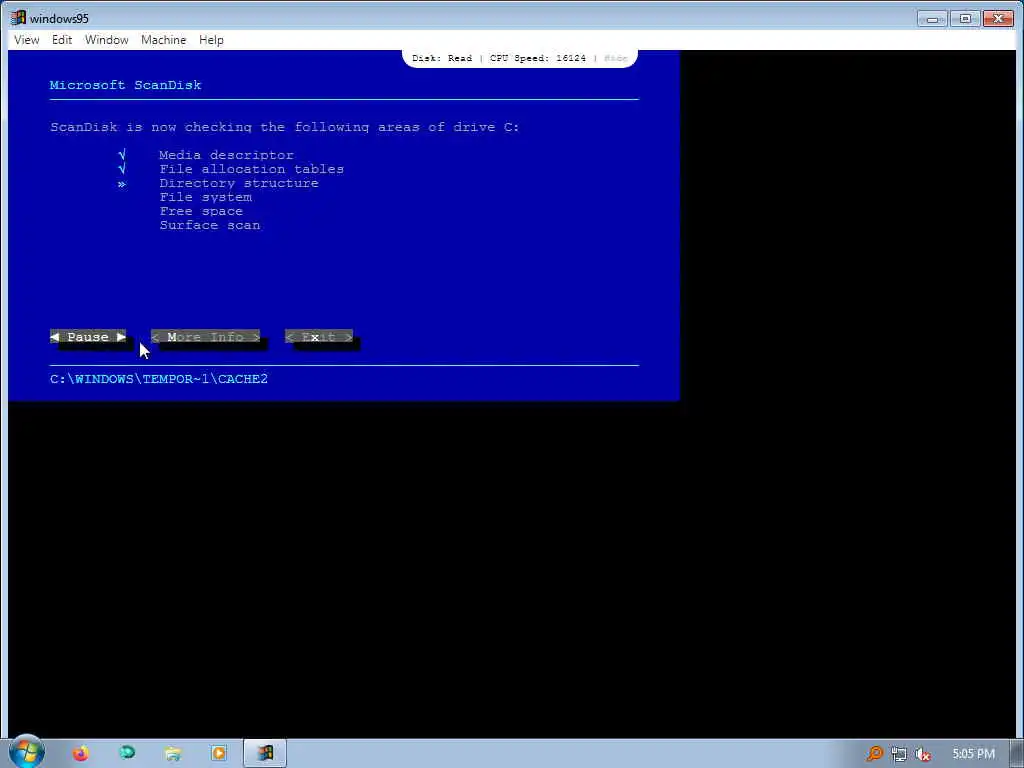1024x768 pixels.
Task: Click the C:\WINDOWS\TEMPOR~1\CACHE2 path text
Action: 159,379
